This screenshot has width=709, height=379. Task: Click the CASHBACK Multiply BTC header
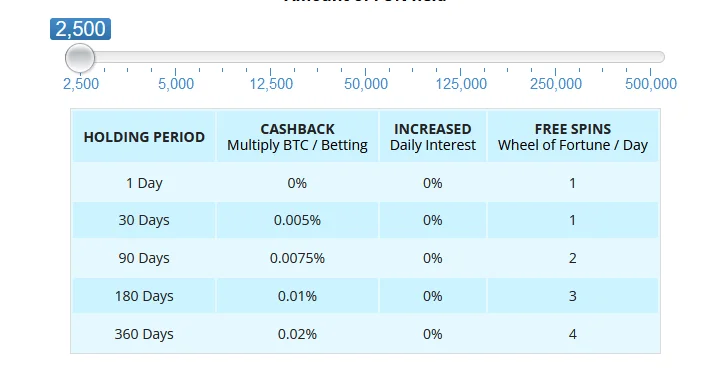297,137
